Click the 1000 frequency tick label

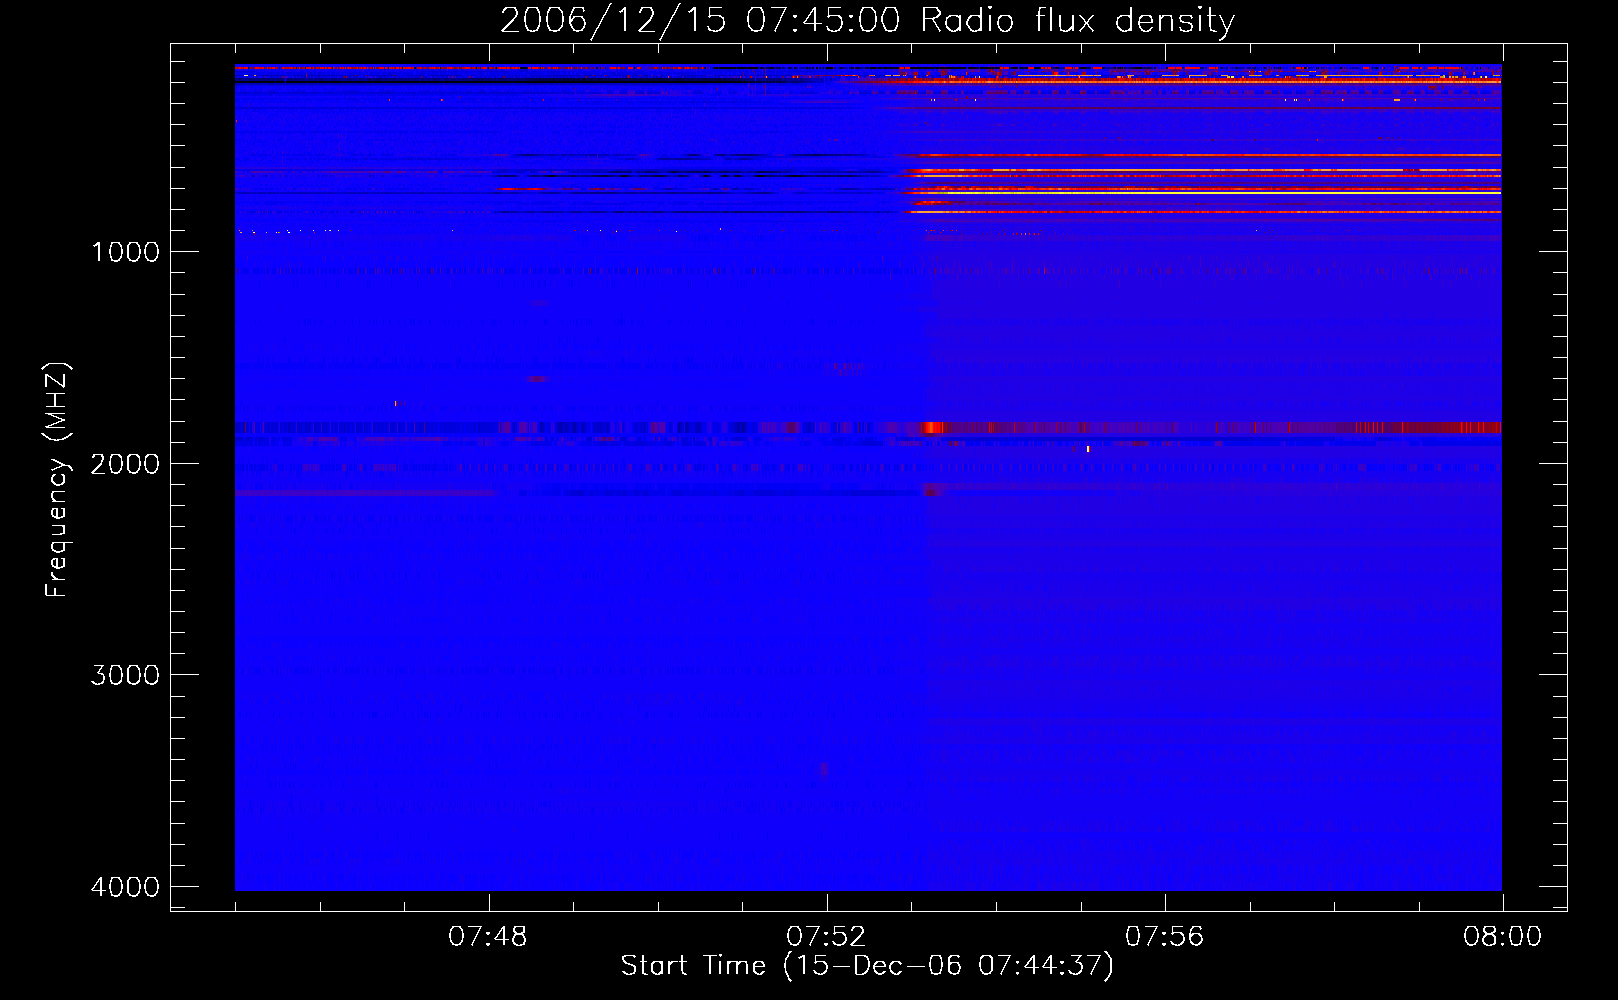click(x=125, y=252)
